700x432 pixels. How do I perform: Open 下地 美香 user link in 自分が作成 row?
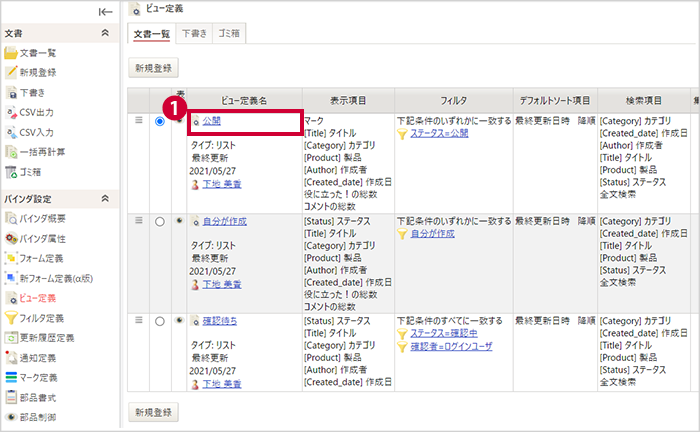pyautogui.click(x=222, y=284)
